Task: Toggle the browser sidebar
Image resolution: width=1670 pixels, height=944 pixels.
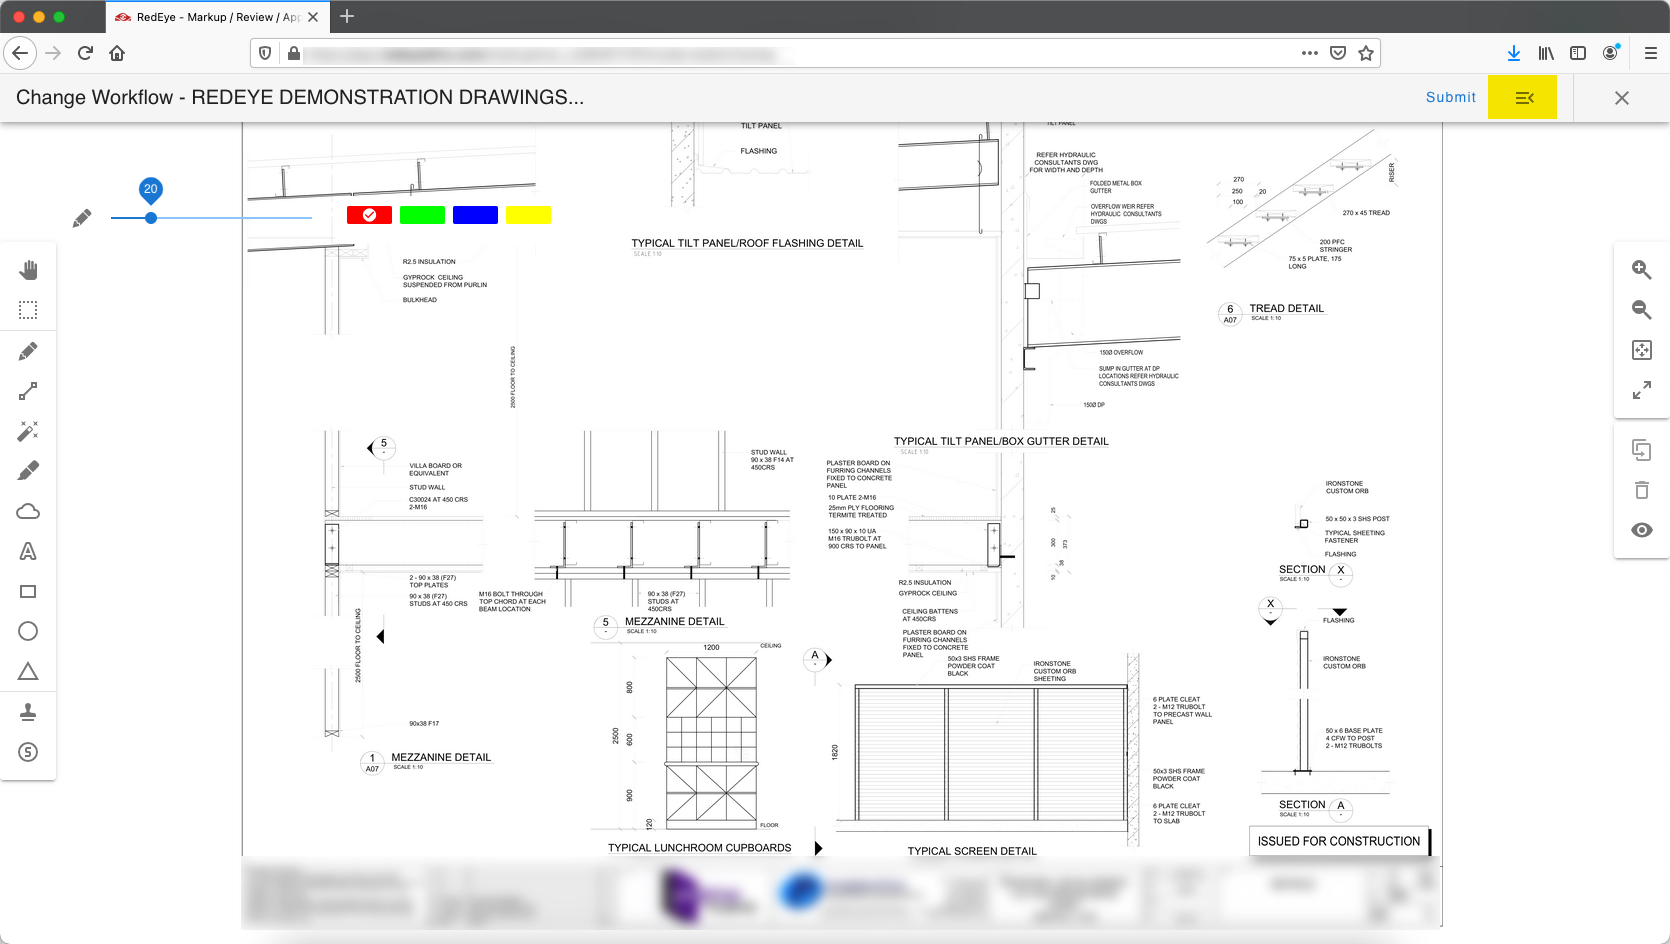Action: pyautogui.click(x=1578, y=53)
